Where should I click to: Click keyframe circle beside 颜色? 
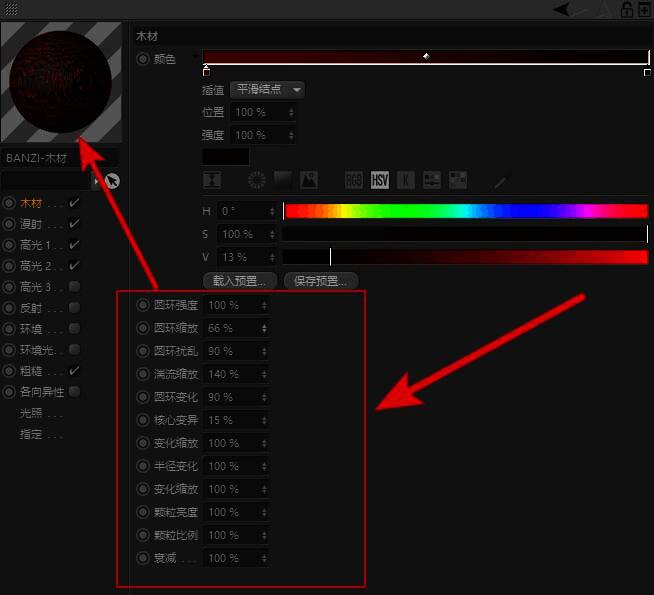tap(143, 59)
